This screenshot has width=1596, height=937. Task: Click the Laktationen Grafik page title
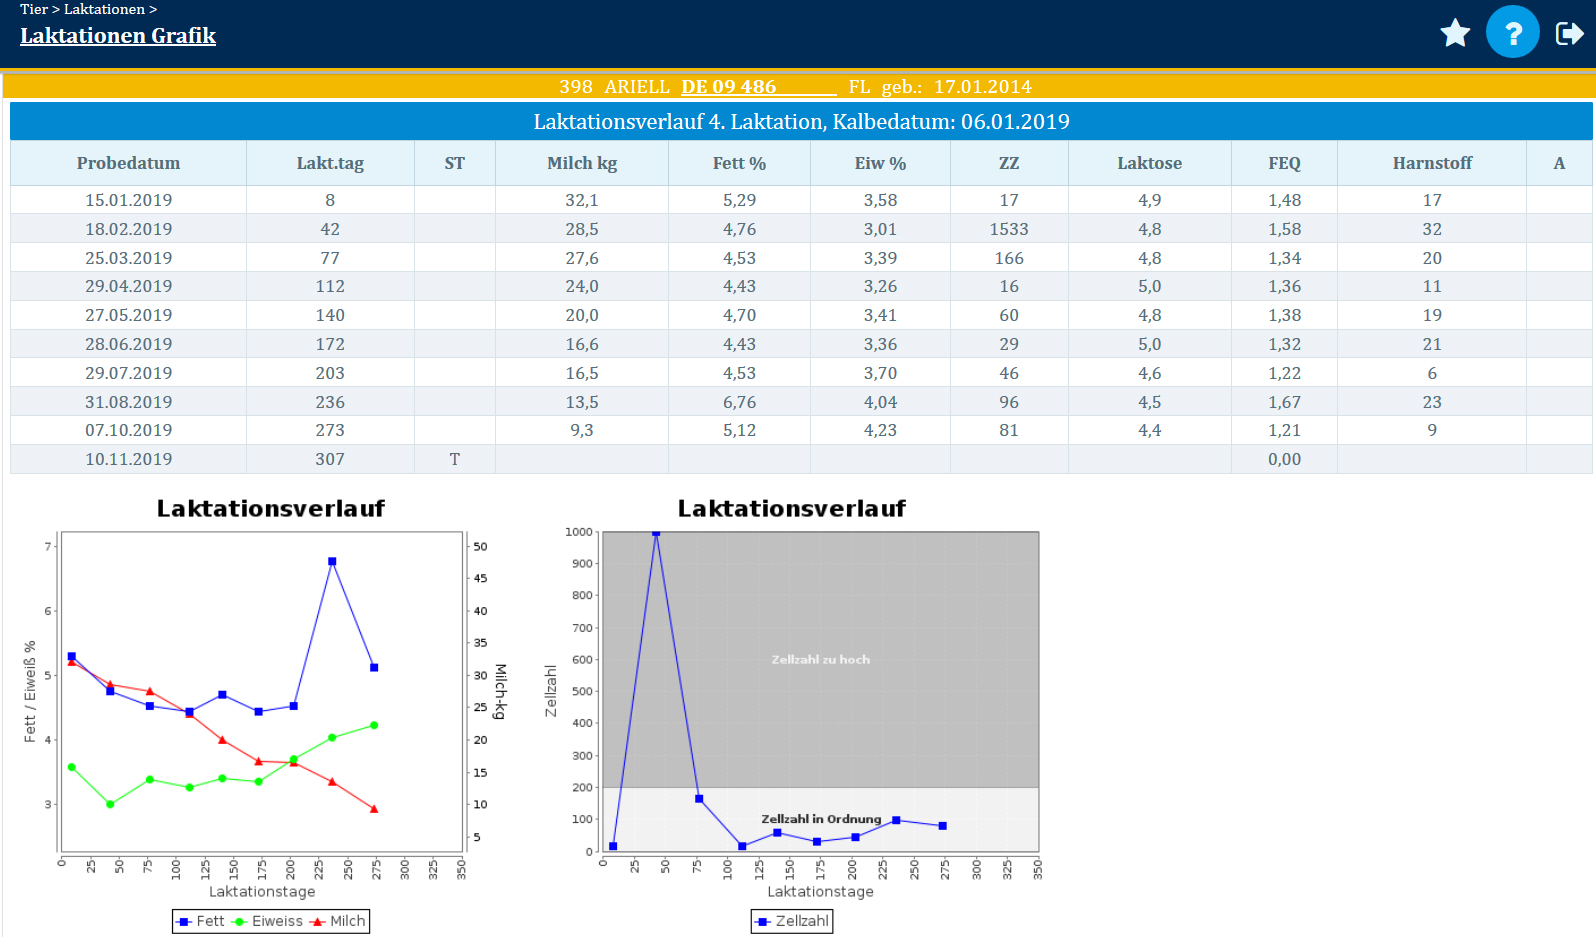point(118,36)
